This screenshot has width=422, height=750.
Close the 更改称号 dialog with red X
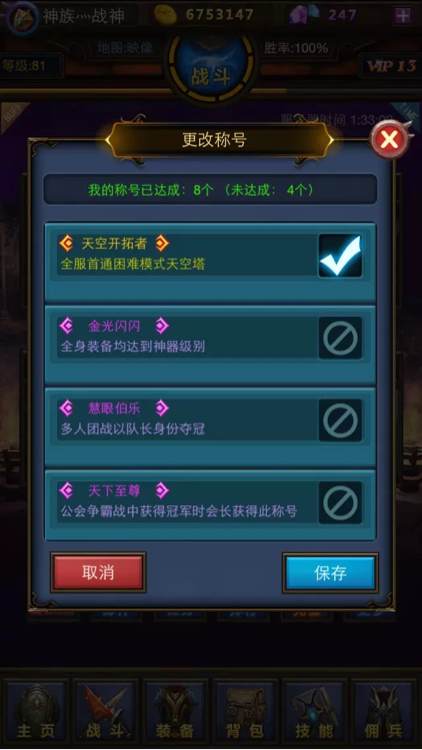click(x=390, y=140)
